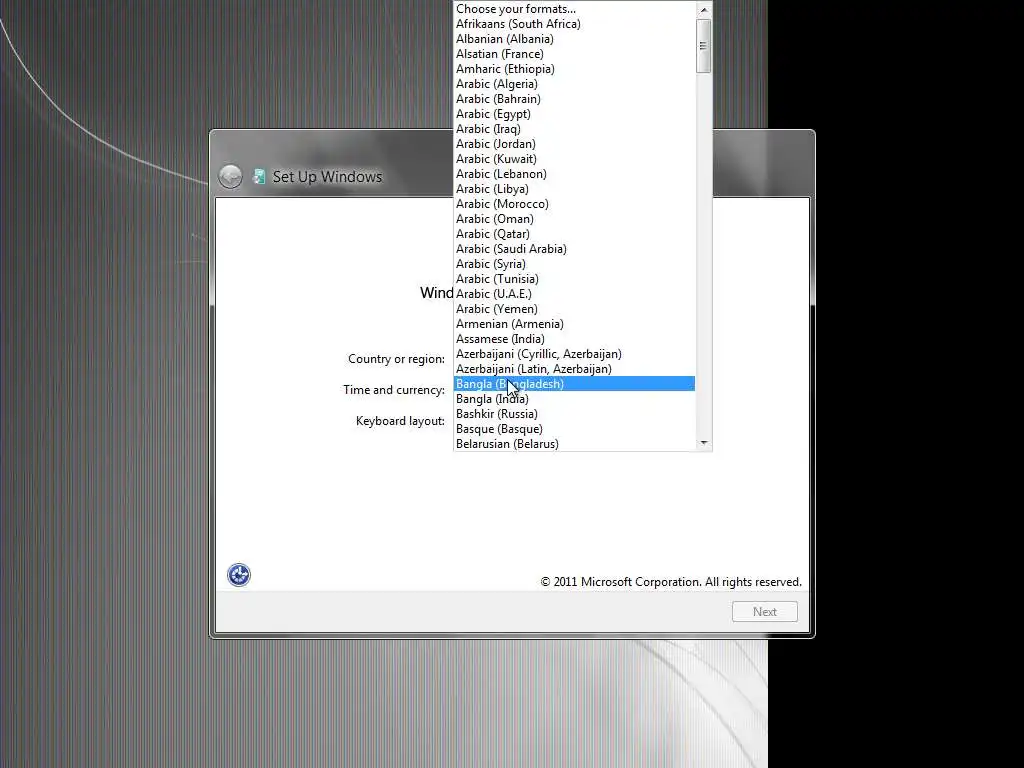Choose Arabic (Bahrain) format
Image resolution: width=1024 pixels, height=768 pixels.
click(574, 99)
